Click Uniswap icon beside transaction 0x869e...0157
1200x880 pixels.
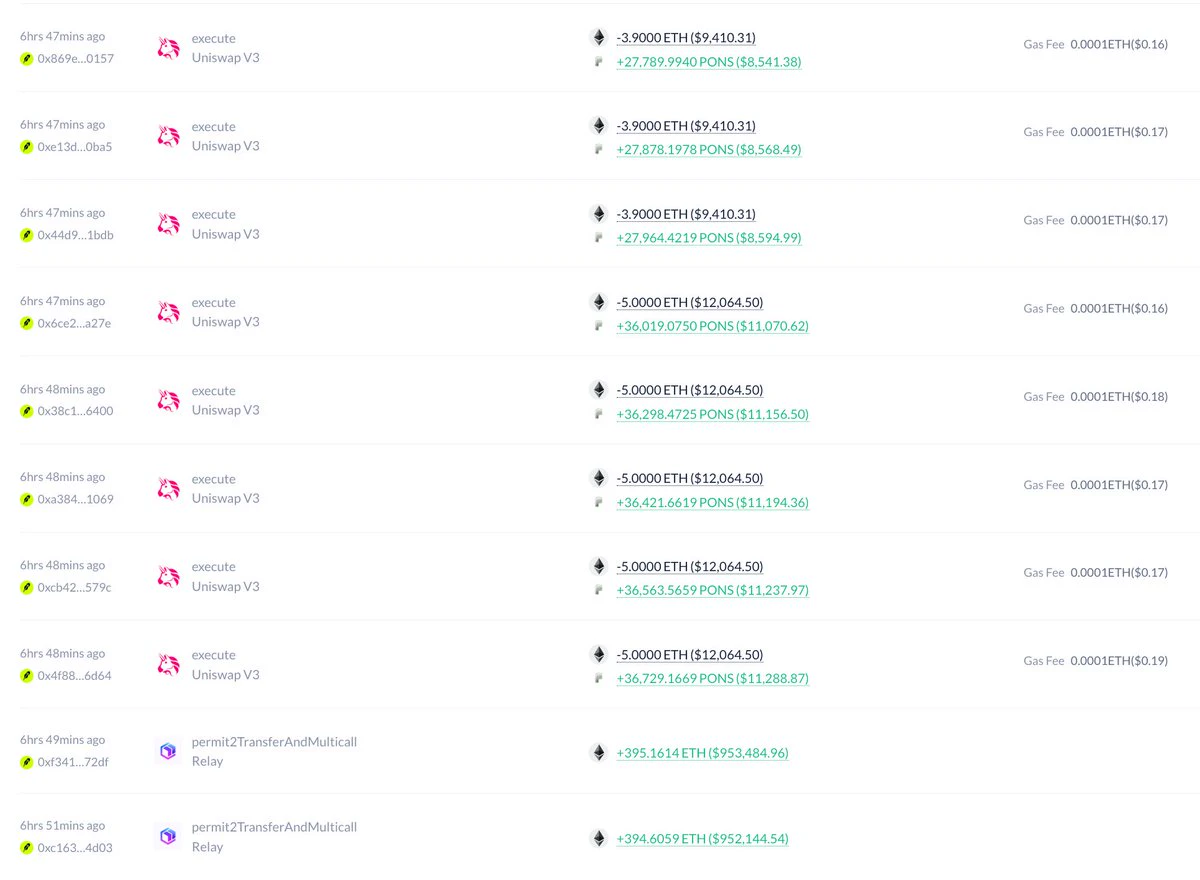[168, 49]
